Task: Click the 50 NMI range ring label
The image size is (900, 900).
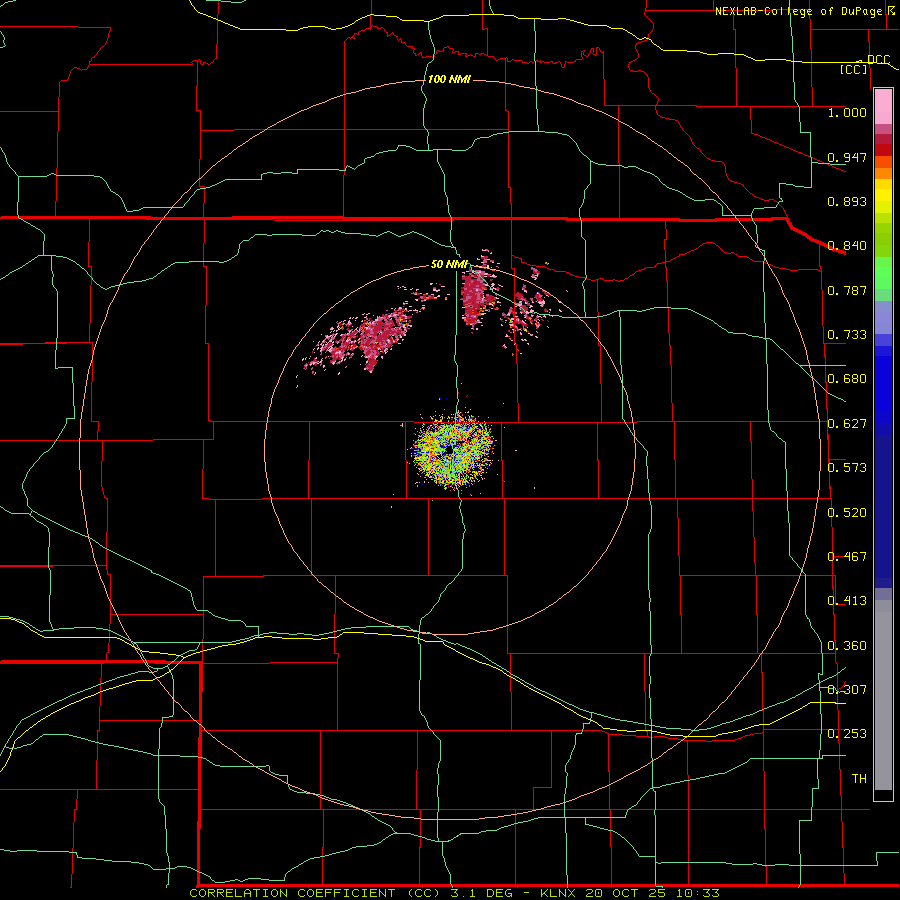Action: coord(449,265)
